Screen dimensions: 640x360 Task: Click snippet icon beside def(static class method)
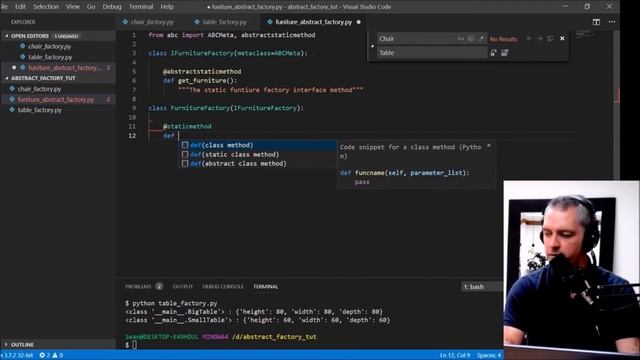click(x=185, y=154)
